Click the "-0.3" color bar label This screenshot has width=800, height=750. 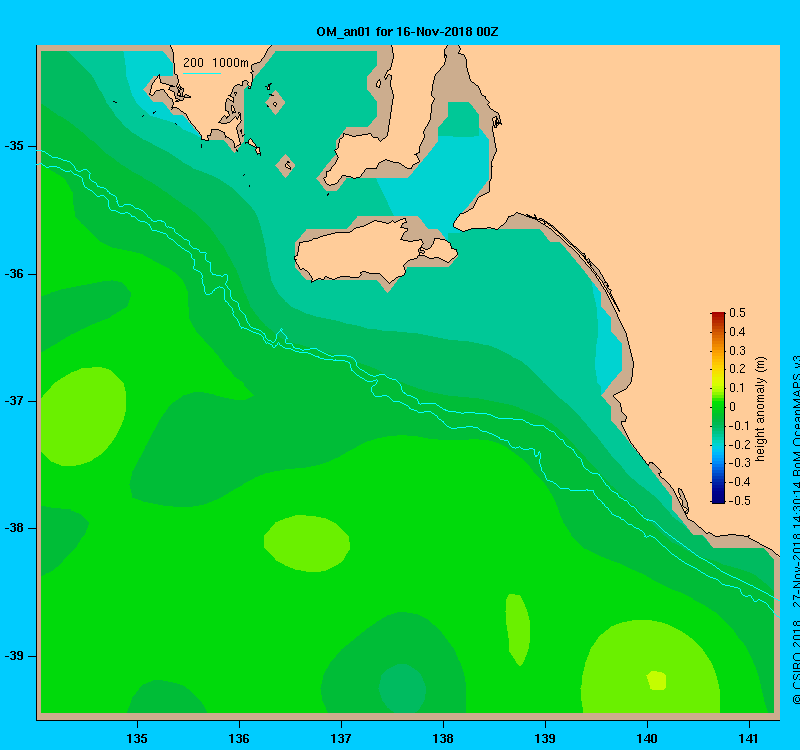(738, 463)
